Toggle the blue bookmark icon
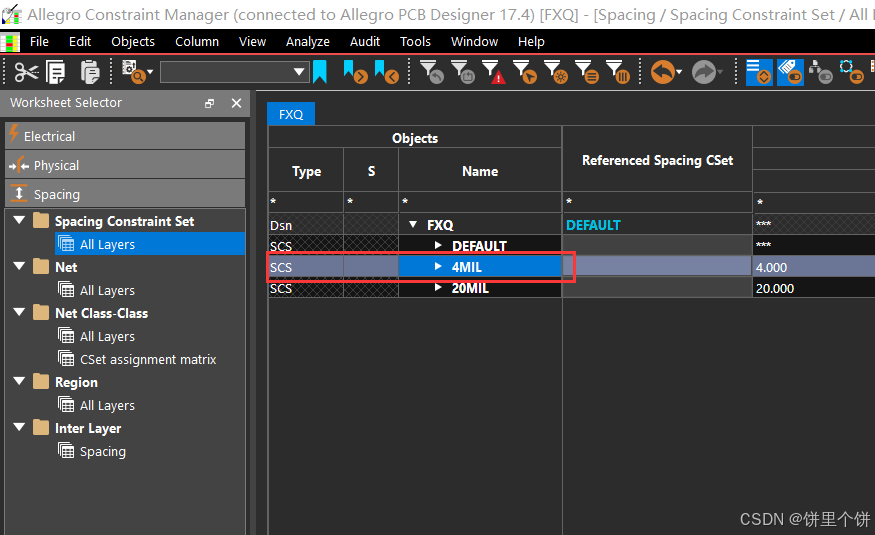Image resolution: width=875 pixels, height=535 pixels. 320,72
